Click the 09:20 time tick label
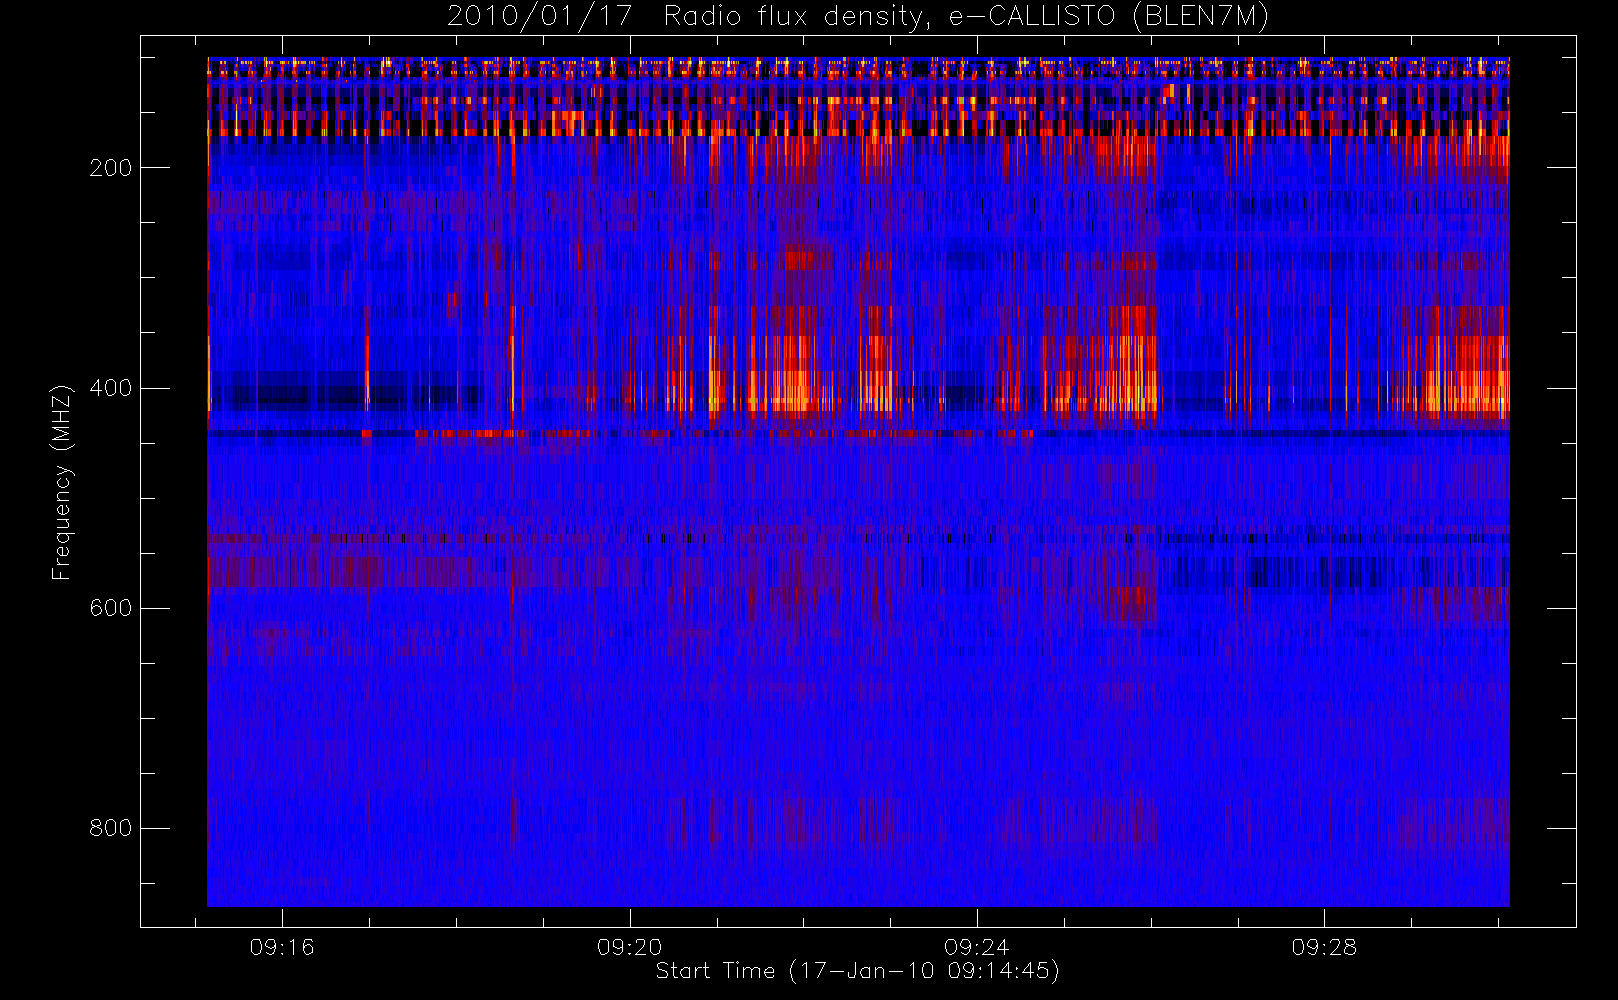Image resolution: width=1618 pixels, height=1000 pixels. tap(630, 947)
